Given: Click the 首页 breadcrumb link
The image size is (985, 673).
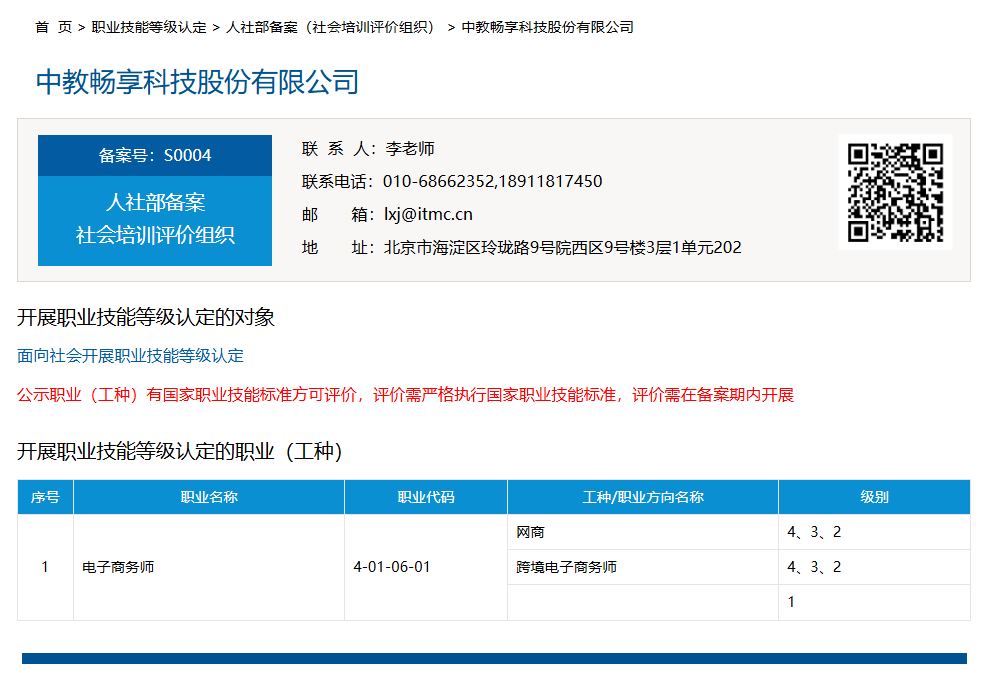Looking at the screenshot, I should (53, 27).
